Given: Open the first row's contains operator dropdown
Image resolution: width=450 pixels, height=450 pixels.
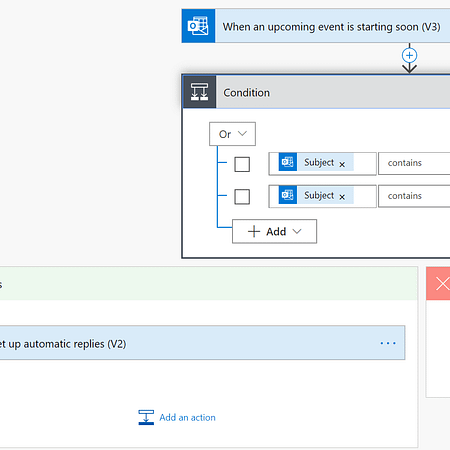Looking at the screenshot, I should pyautogui.click(x=414, y=164).
